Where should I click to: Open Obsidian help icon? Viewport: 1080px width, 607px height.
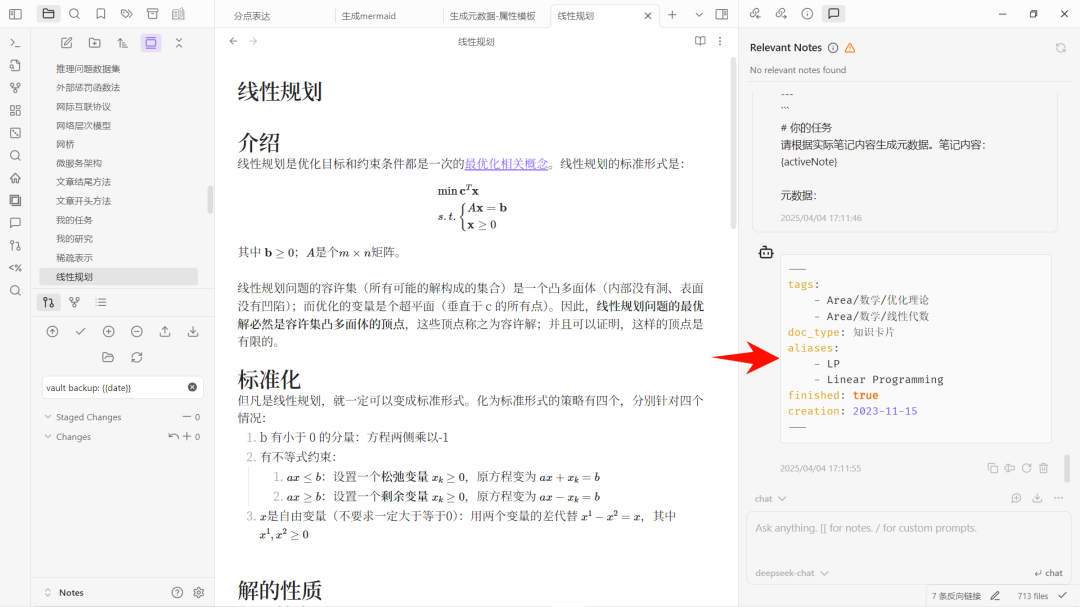(x=177, y=593)
